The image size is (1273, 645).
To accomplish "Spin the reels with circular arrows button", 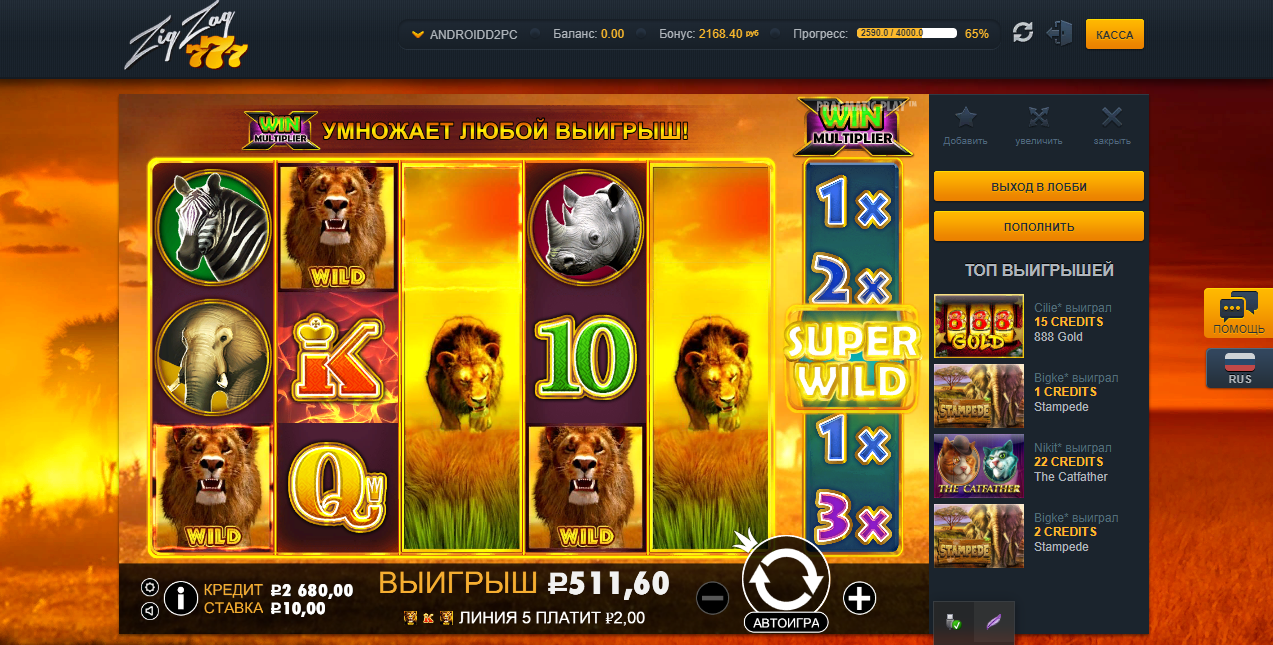I will 786,574.
